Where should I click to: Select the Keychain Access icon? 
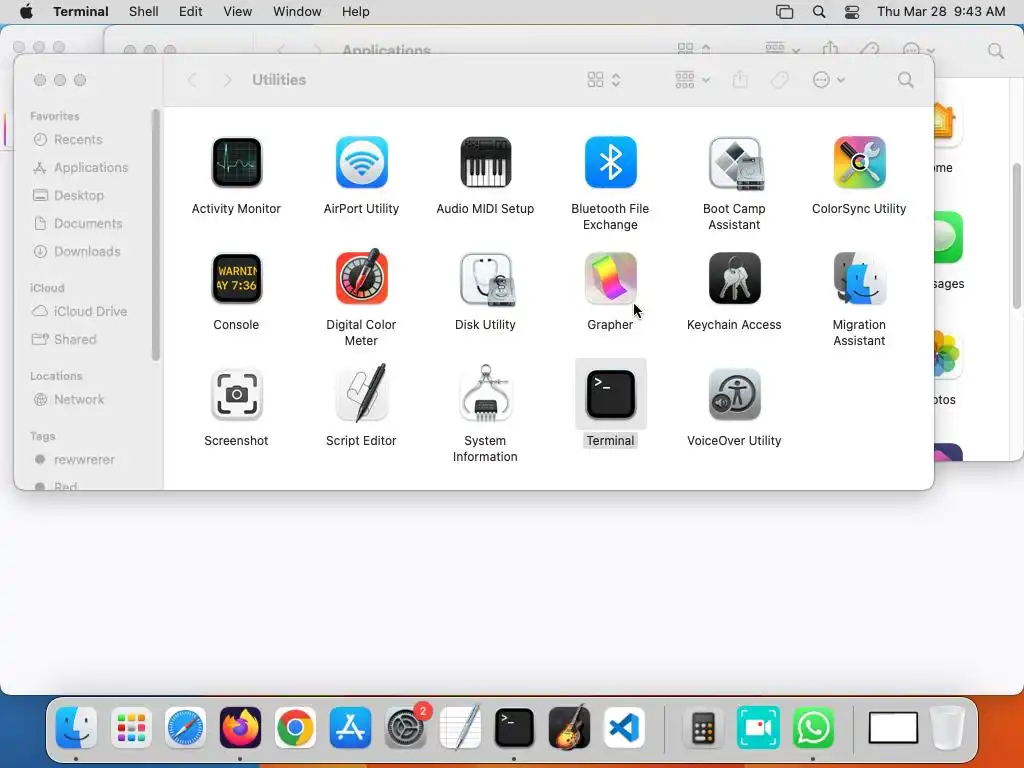(735, 279)
